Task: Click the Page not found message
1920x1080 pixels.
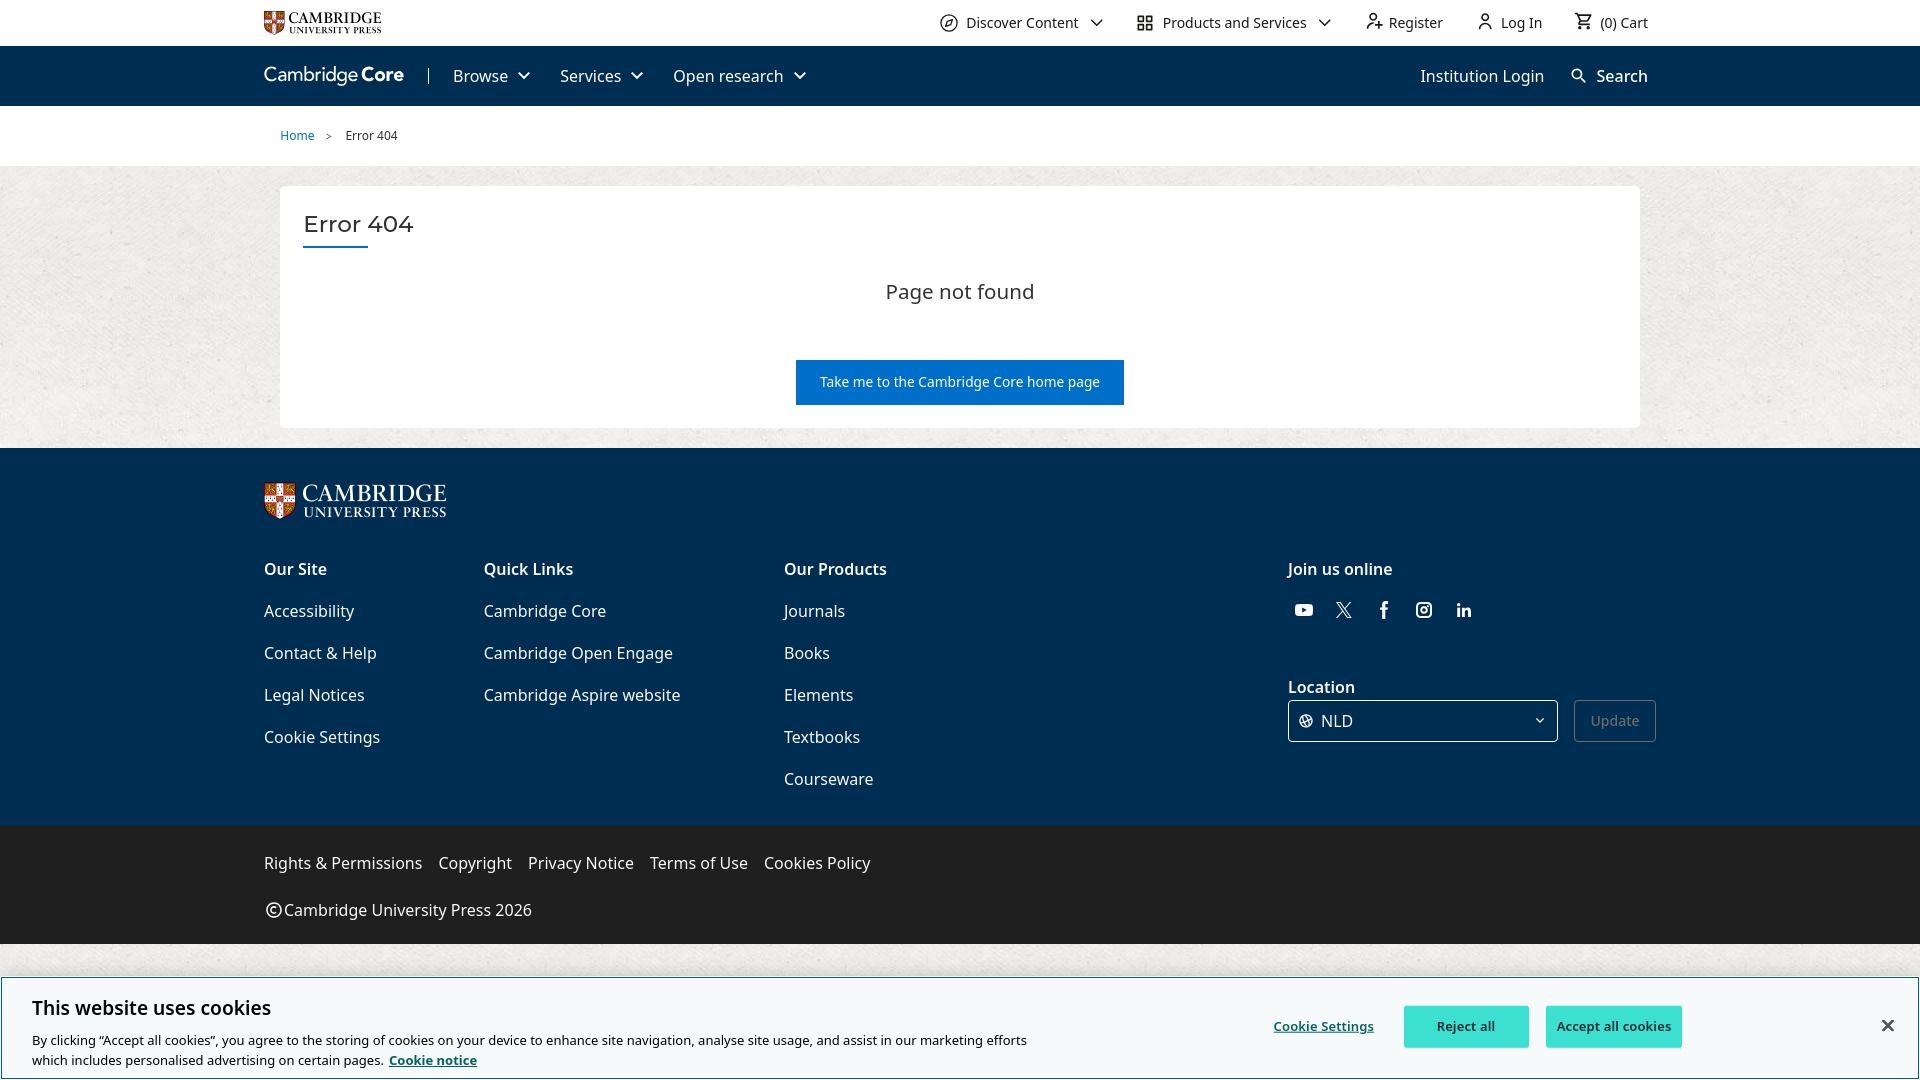Action: (x=960, y=292)
